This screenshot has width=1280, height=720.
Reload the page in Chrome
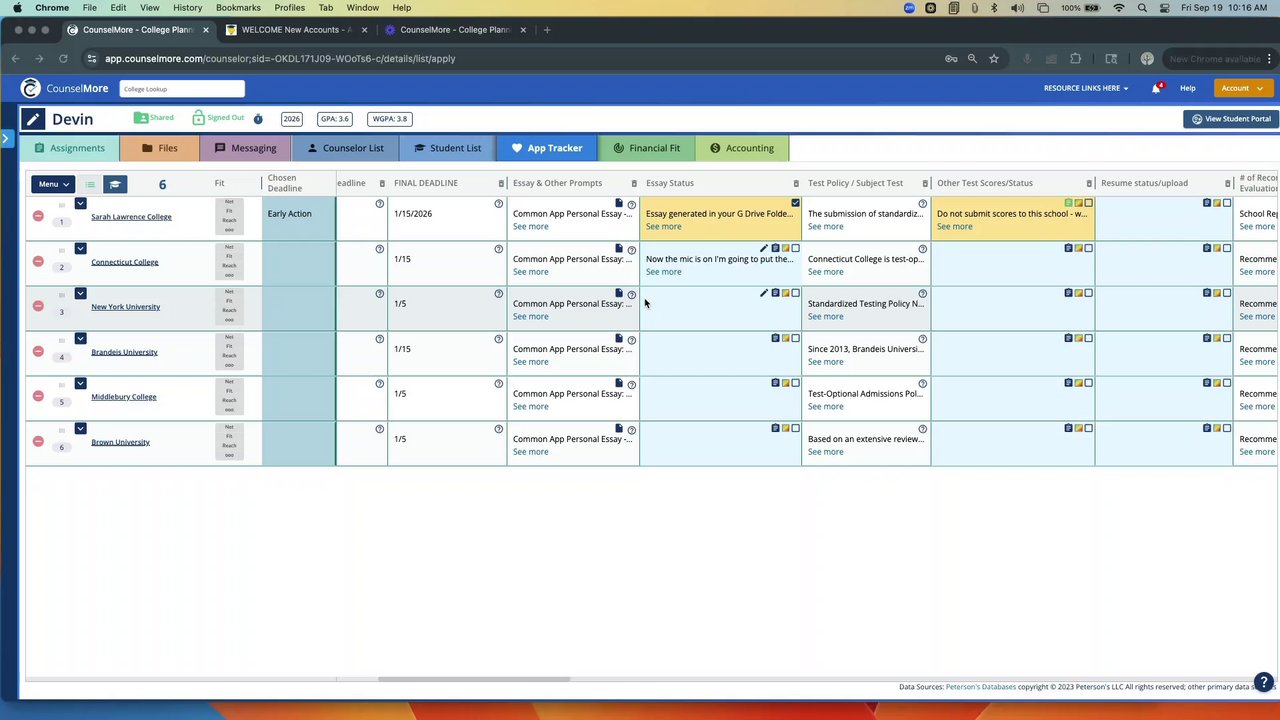point(63,59)
